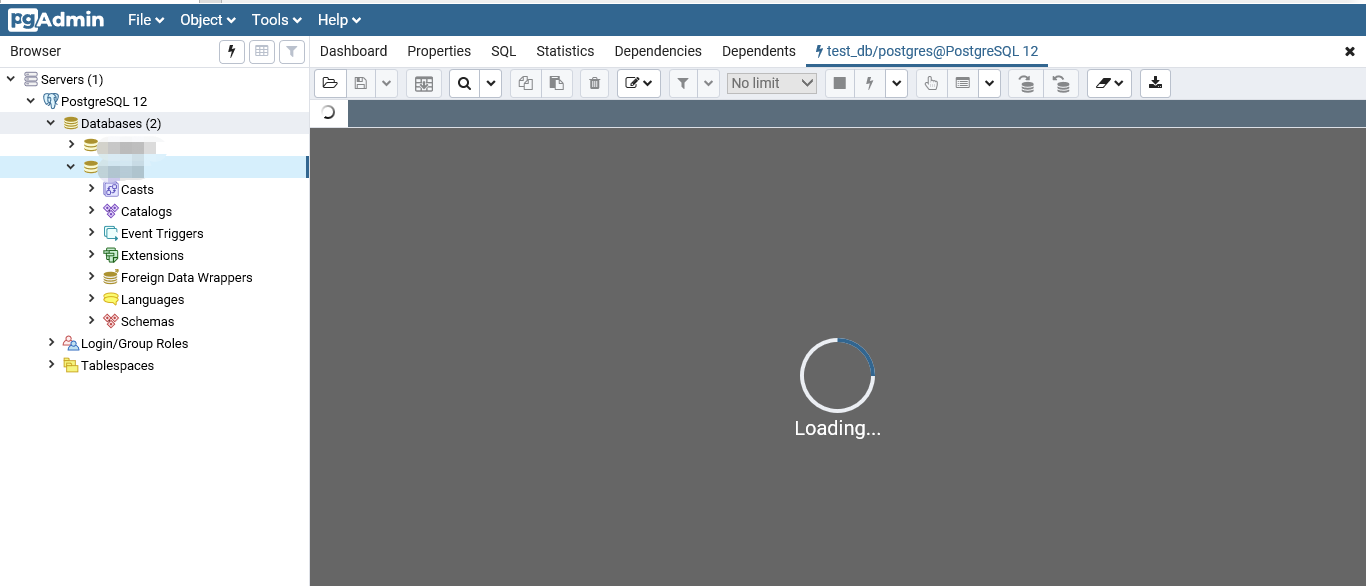Open a file in the Query Tool

pos(330,83)
